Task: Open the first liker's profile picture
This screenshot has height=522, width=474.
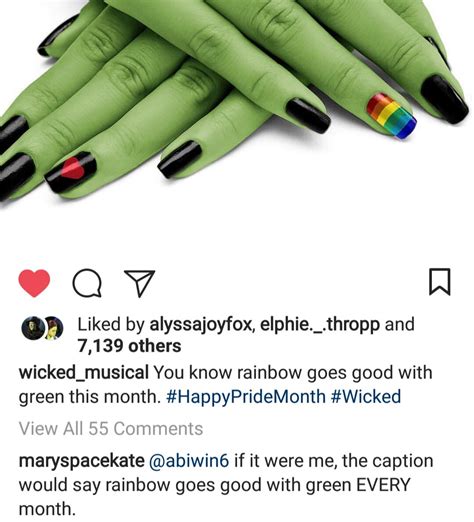Action: tap(31, 328)
